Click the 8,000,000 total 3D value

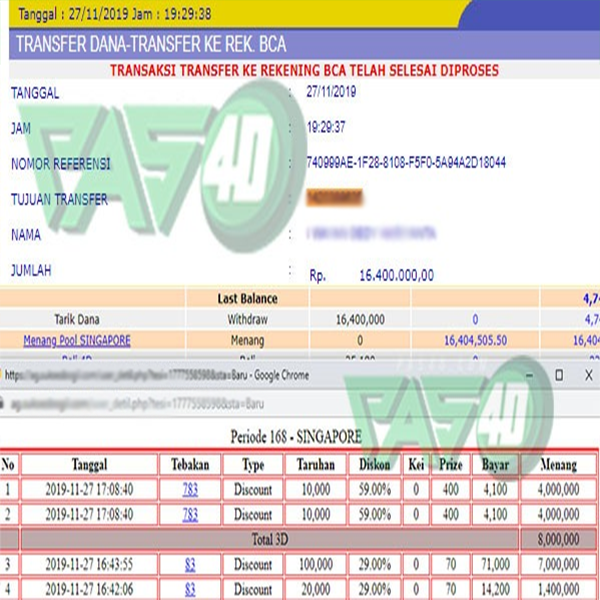(x=558, y=539)
